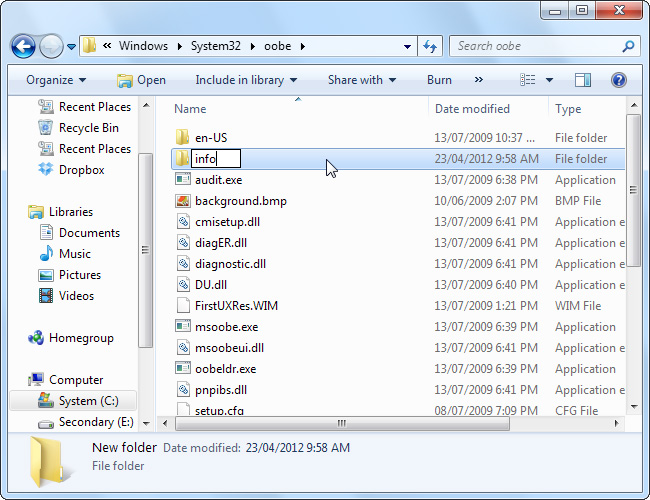Sort by Date modified column
Viewport: 650px width, 500px height.
pos(472,109)
